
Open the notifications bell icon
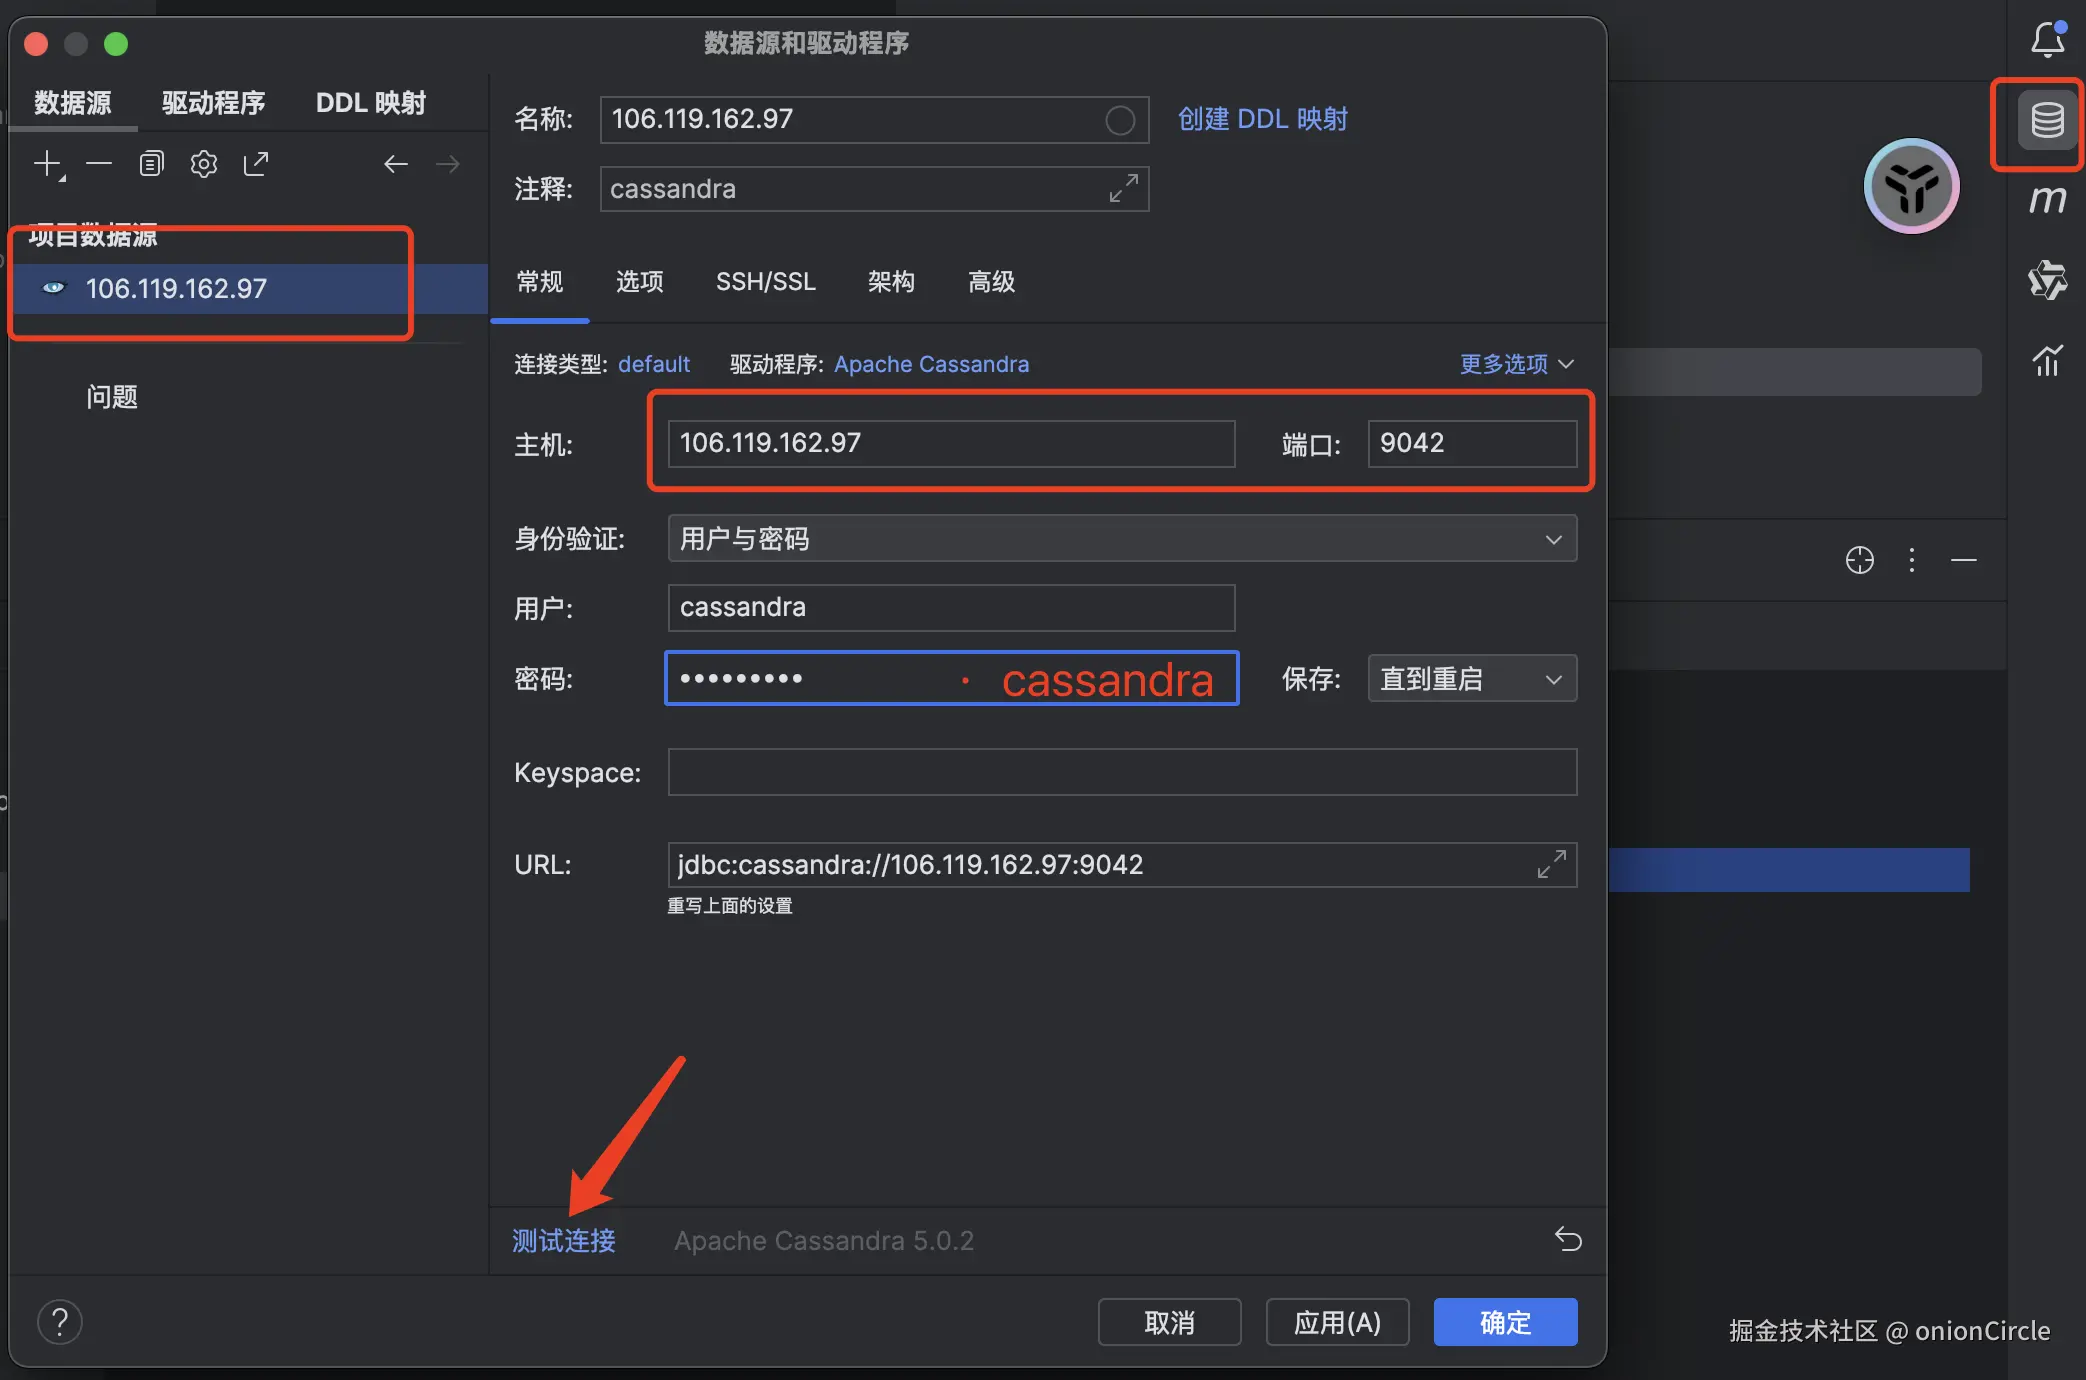(2046, 40)
